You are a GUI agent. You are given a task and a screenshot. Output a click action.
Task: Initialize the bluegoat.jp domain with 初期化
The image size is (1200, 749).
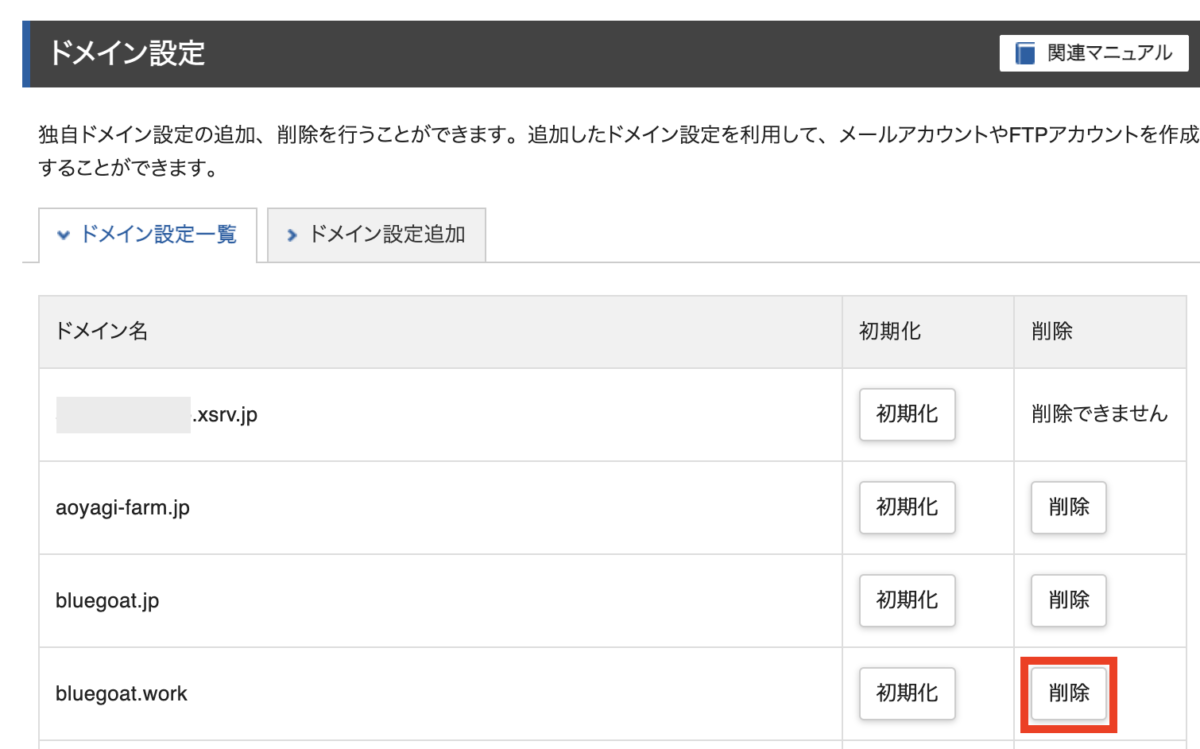click(907, 600)
